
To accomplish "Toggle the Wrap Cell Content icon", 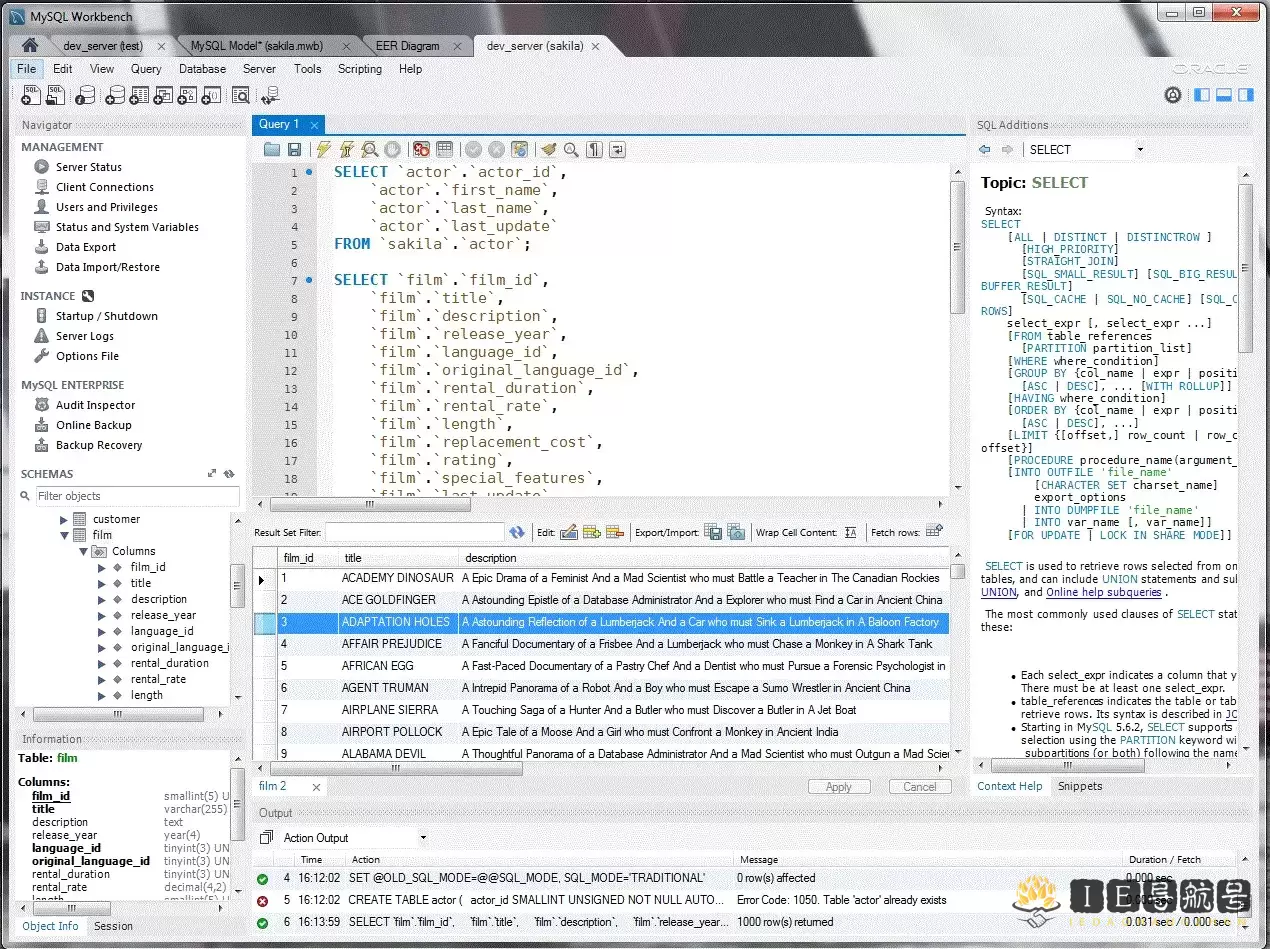I will [x=851, y=532].
